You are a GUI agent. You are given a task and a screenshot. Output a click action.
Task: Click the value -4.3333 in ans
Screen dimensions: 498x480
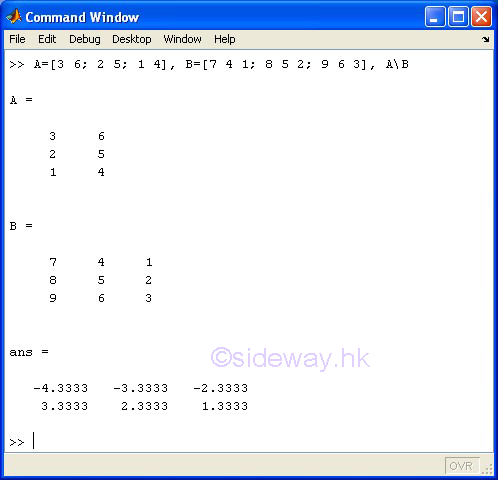click(61, 388)
